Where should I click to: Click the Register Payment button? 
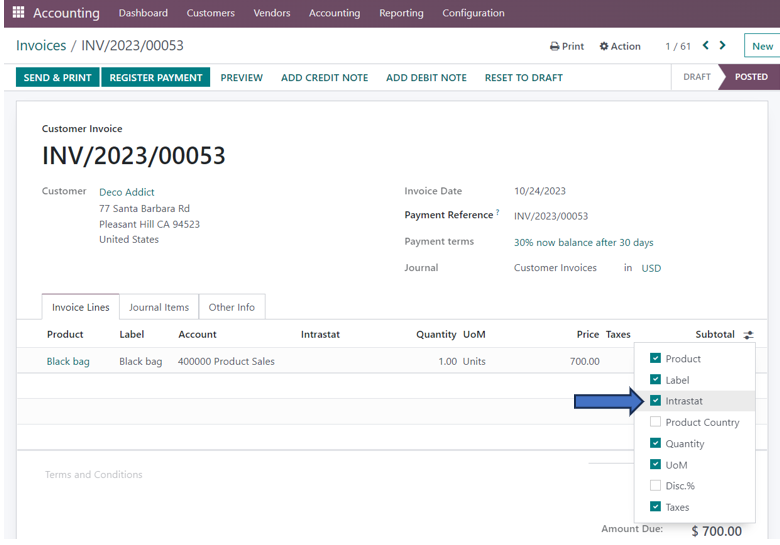click(155, 77)
